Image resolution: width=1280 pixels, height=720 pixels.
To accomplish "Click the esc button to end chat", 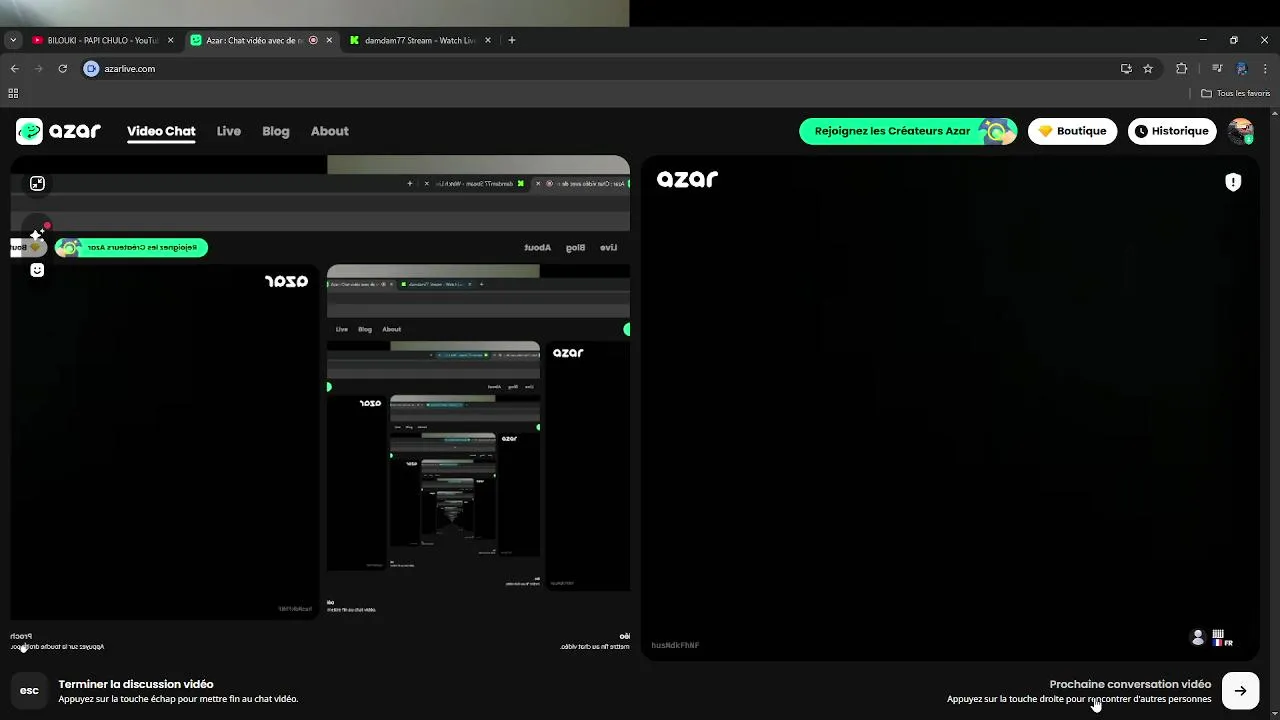I will (29, 691).
